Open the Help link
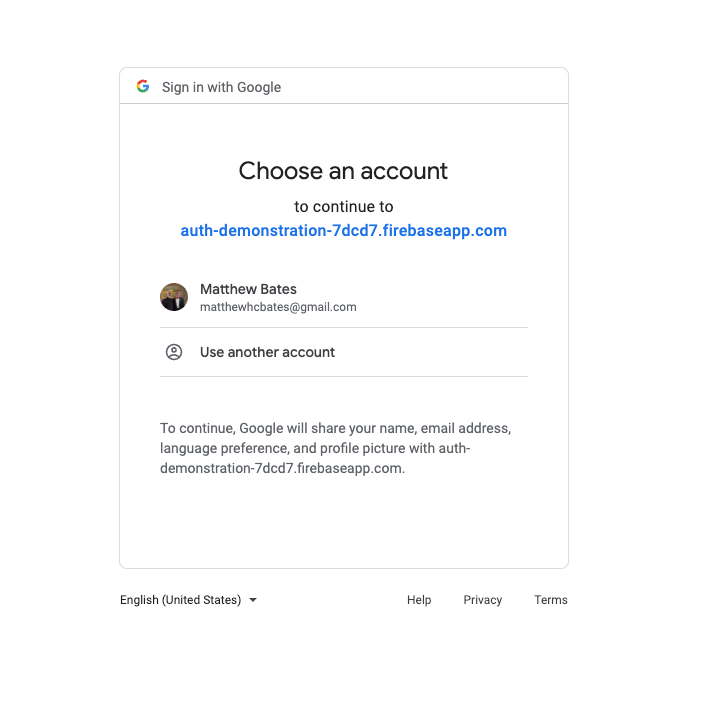 tap(419, 600)
